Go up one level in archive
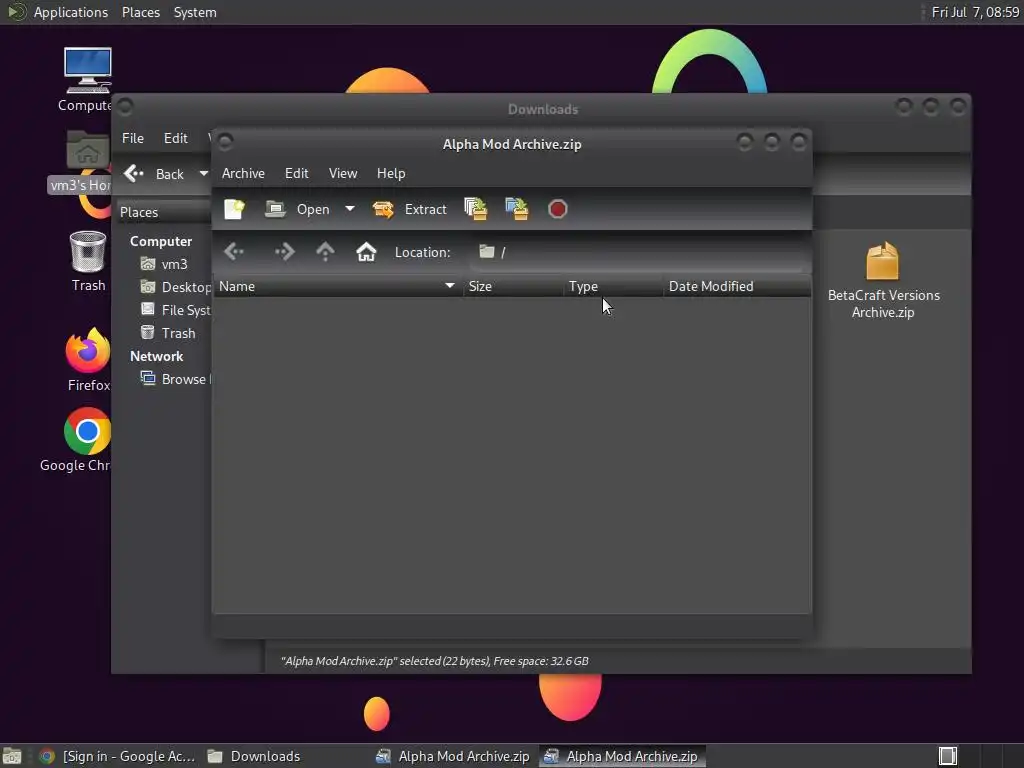This screenshot has height=768, width=1024. point(325,251)
